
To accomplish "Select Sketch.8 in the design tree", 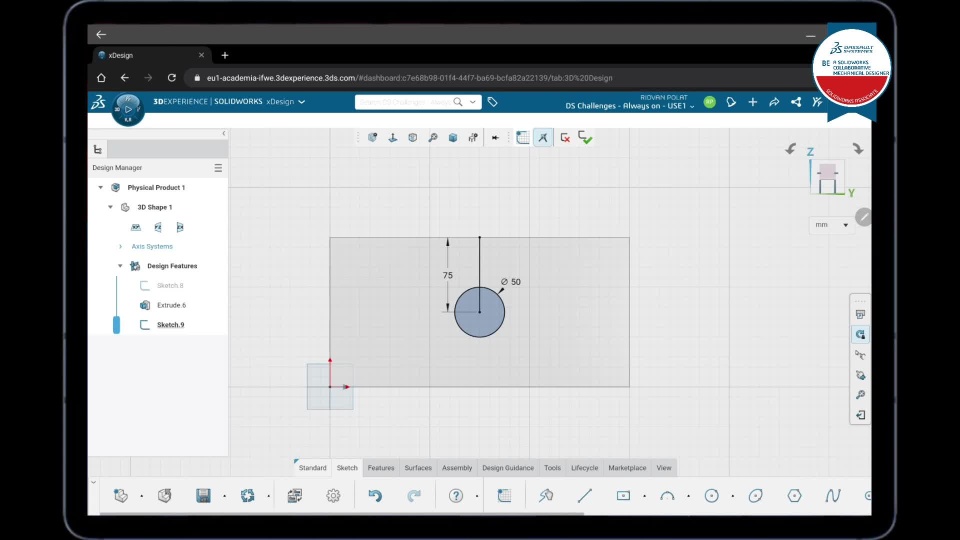I will 170,285.
